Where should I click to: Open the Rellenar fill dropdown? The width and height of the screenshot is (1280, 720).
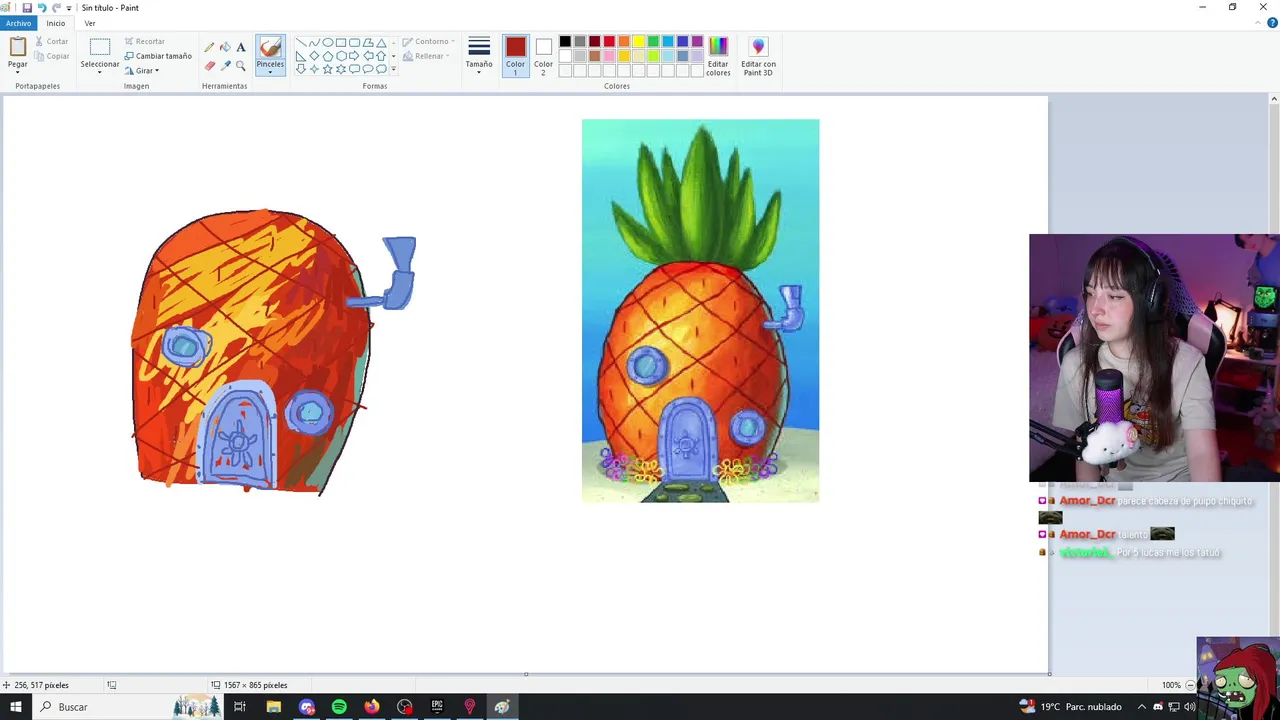(x=427, y=56)
